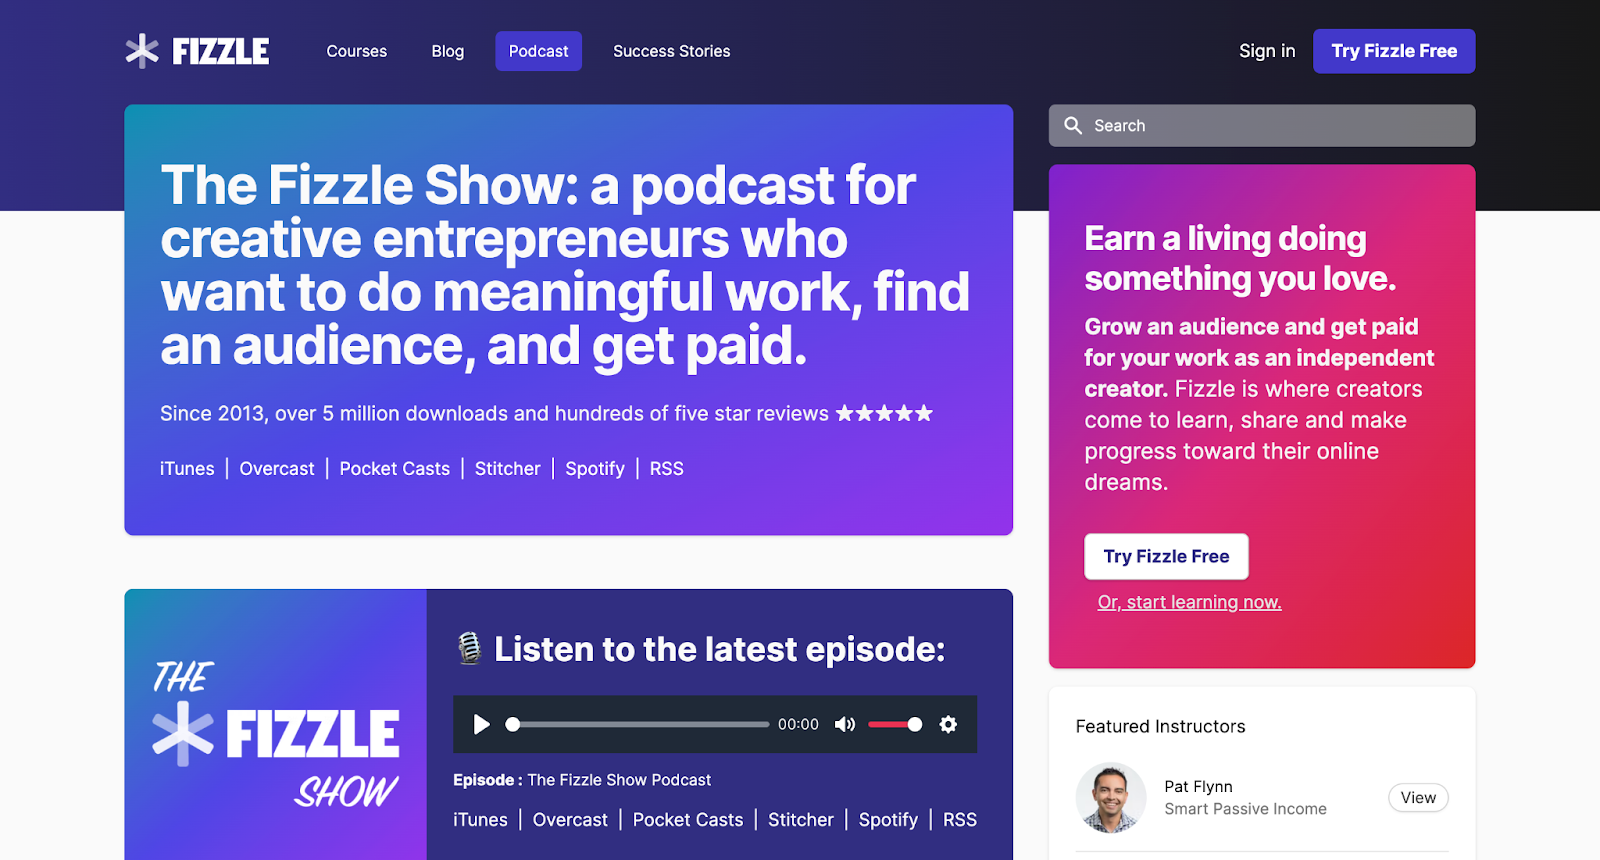
Task: Click Try Fizzle Free in pink card
Action: click(x=1166, y=556)
